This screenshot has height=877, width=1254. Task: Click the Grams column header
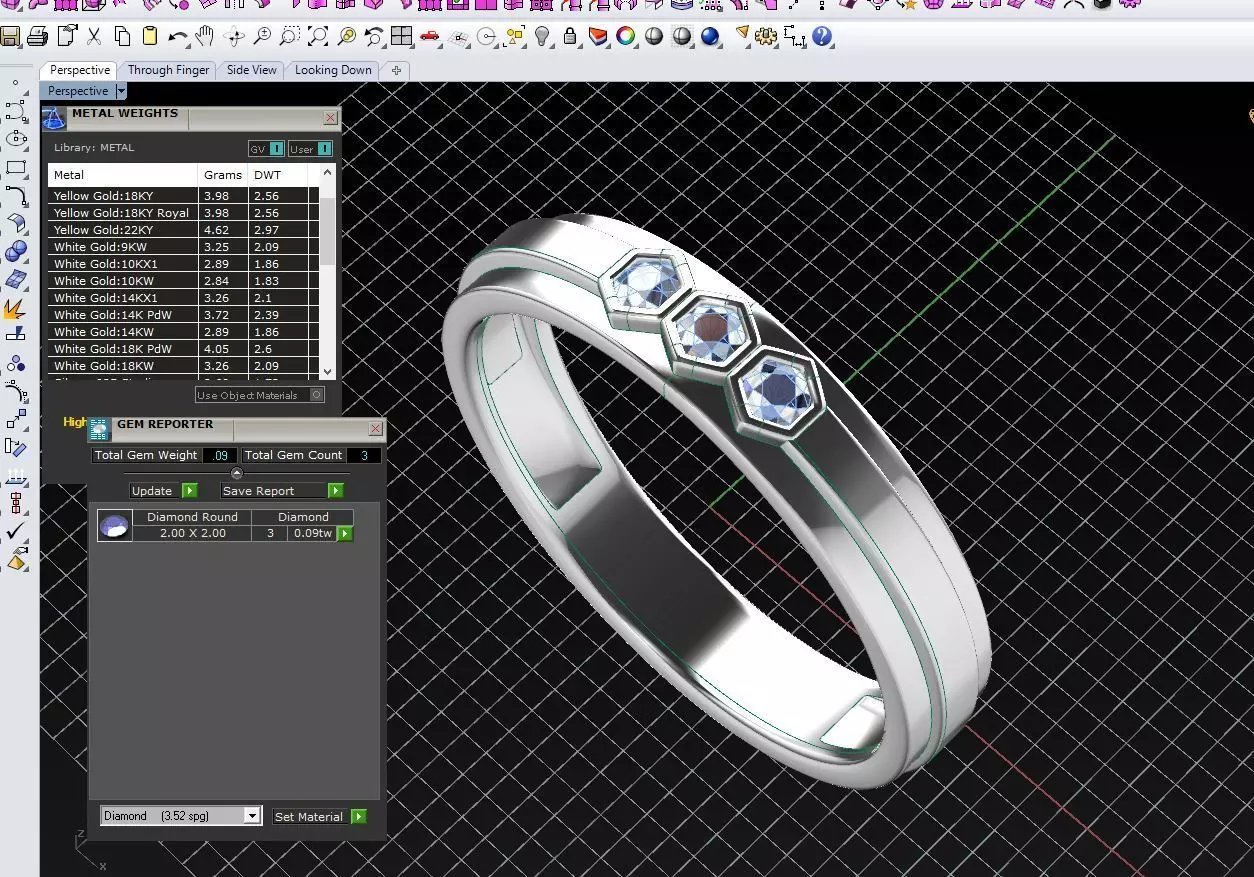pos(223,175)
